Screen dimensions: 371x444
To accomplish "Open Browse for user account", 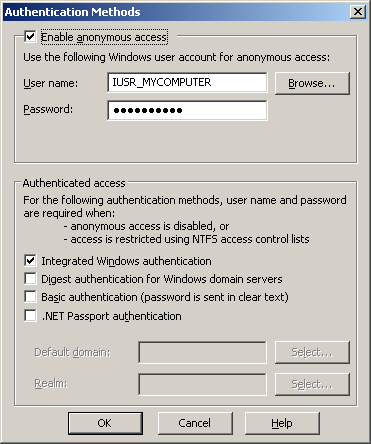I will point(312,83).
